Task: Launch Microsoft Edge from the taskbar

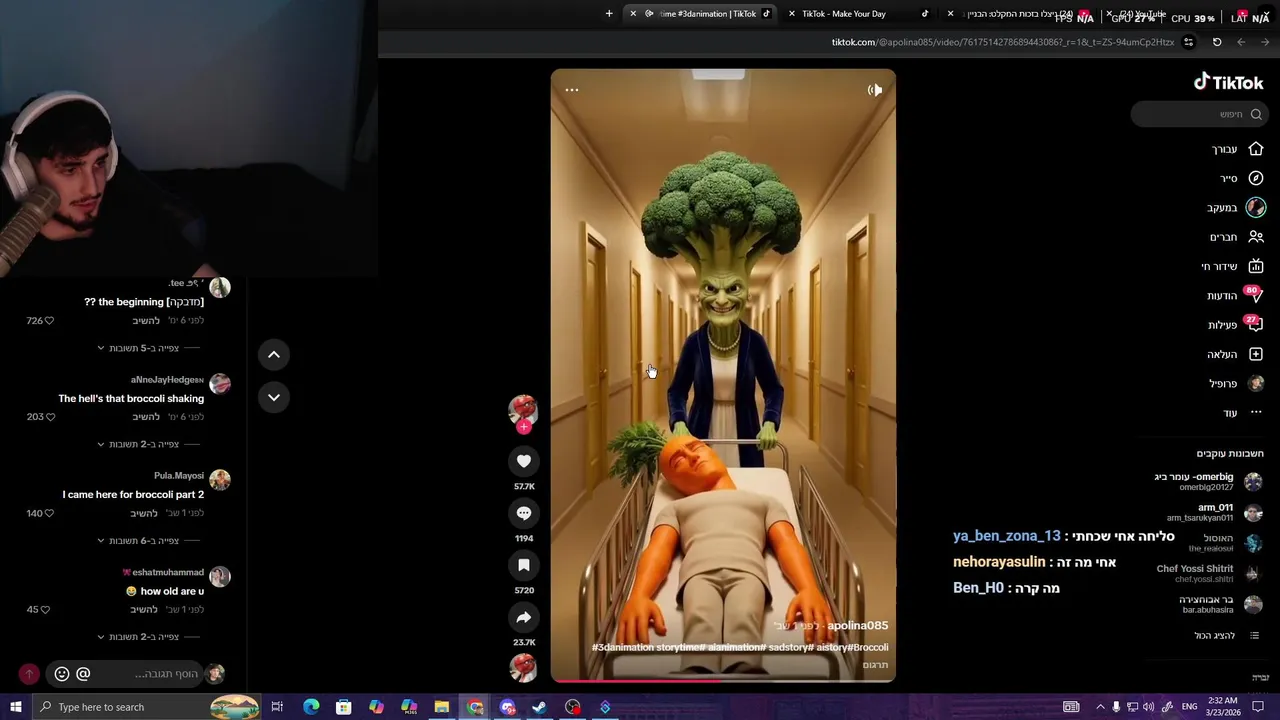Action: pyautogui.click(x=311, y=707)
